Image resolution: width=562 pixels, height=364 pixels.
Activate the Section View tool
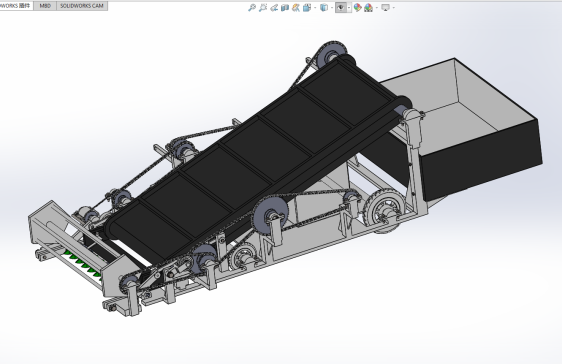click(x=285, y=8)
